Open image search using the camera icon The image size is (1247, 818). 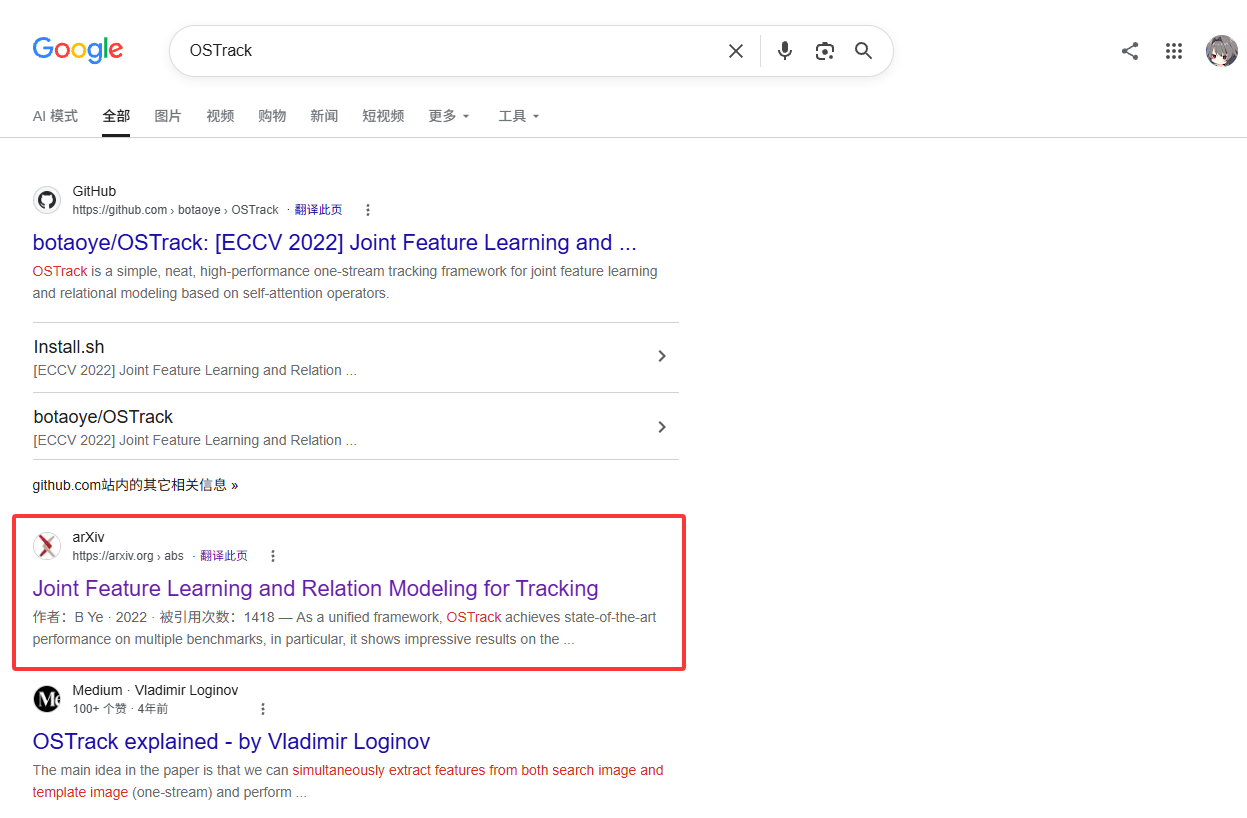pos(825,51)
